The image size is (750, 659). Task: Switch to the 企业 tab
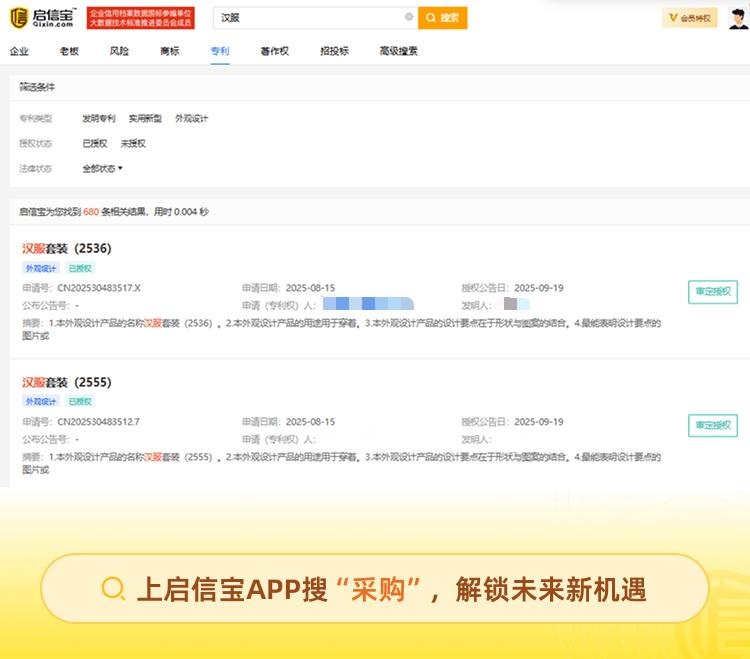click(x=19, y=51)
